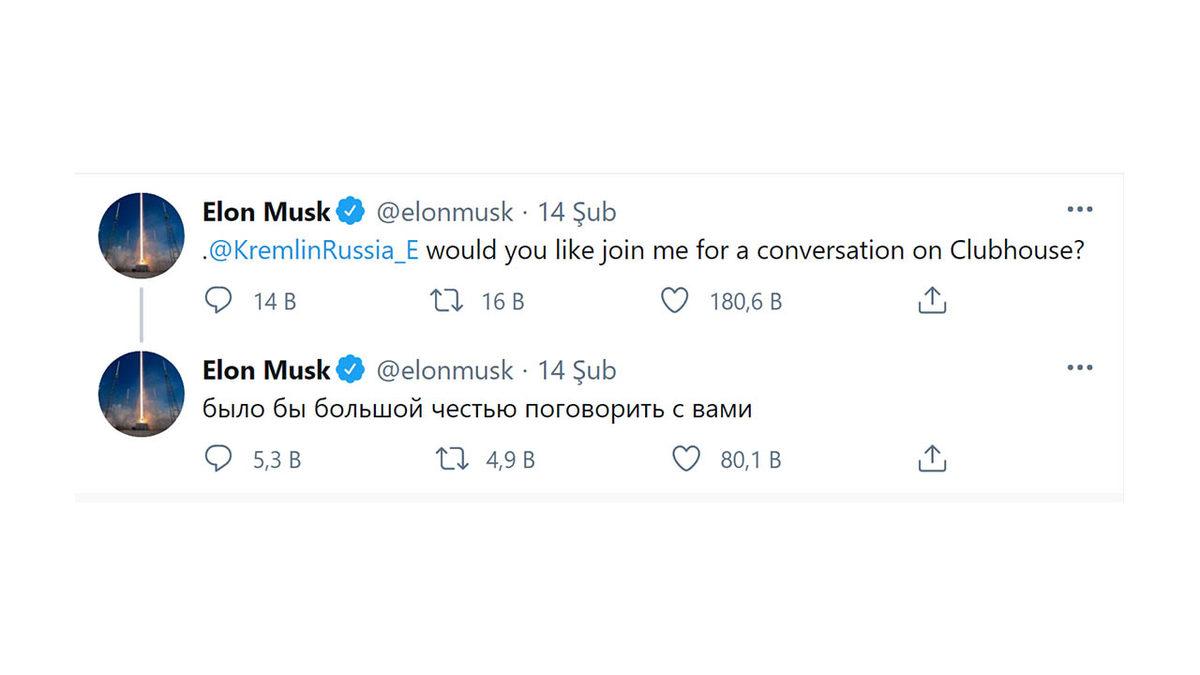Open the reply icon on the Clubhouse tweet
The height and width of the screenshot is (675, 1200).
tap(218, 298)
